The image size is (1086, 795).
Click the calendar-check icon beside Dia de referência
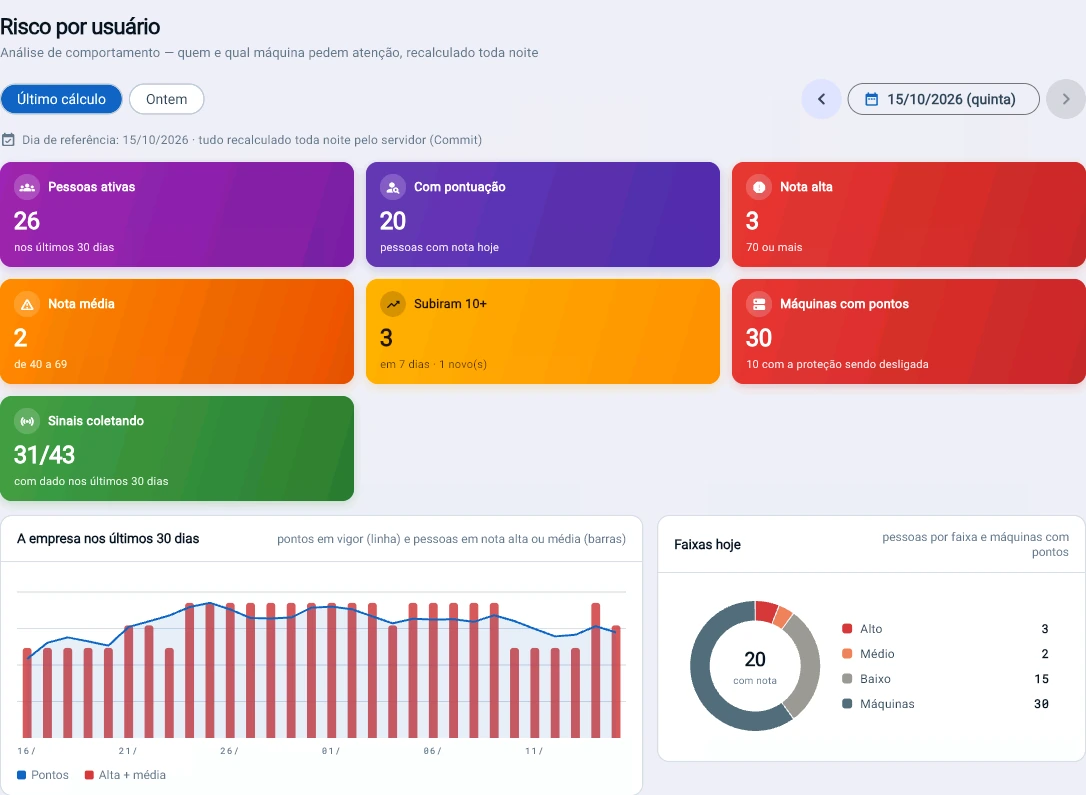8,140
